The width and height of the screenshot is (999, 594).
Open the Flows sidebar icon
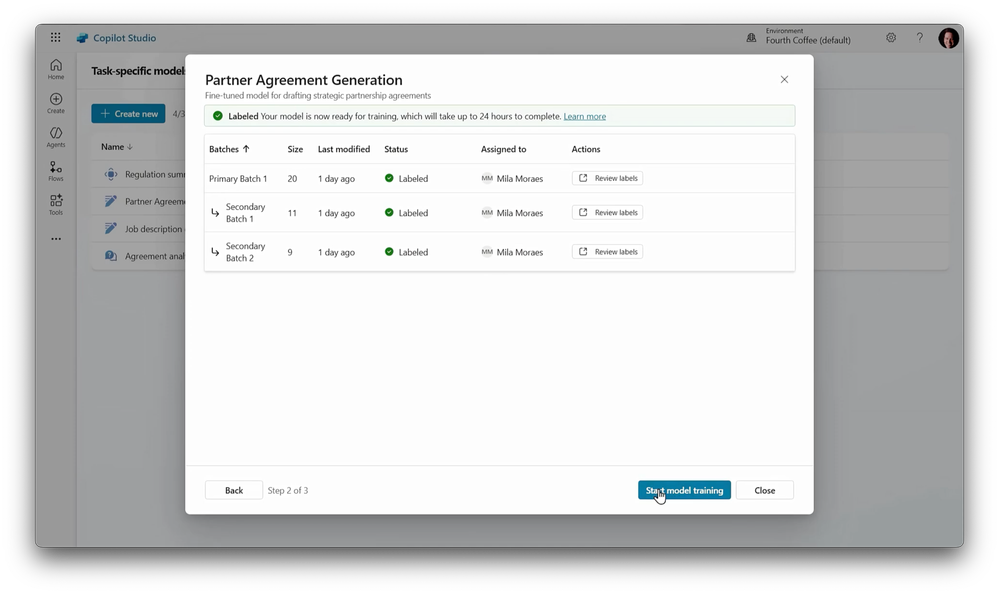tap(56, 171)
